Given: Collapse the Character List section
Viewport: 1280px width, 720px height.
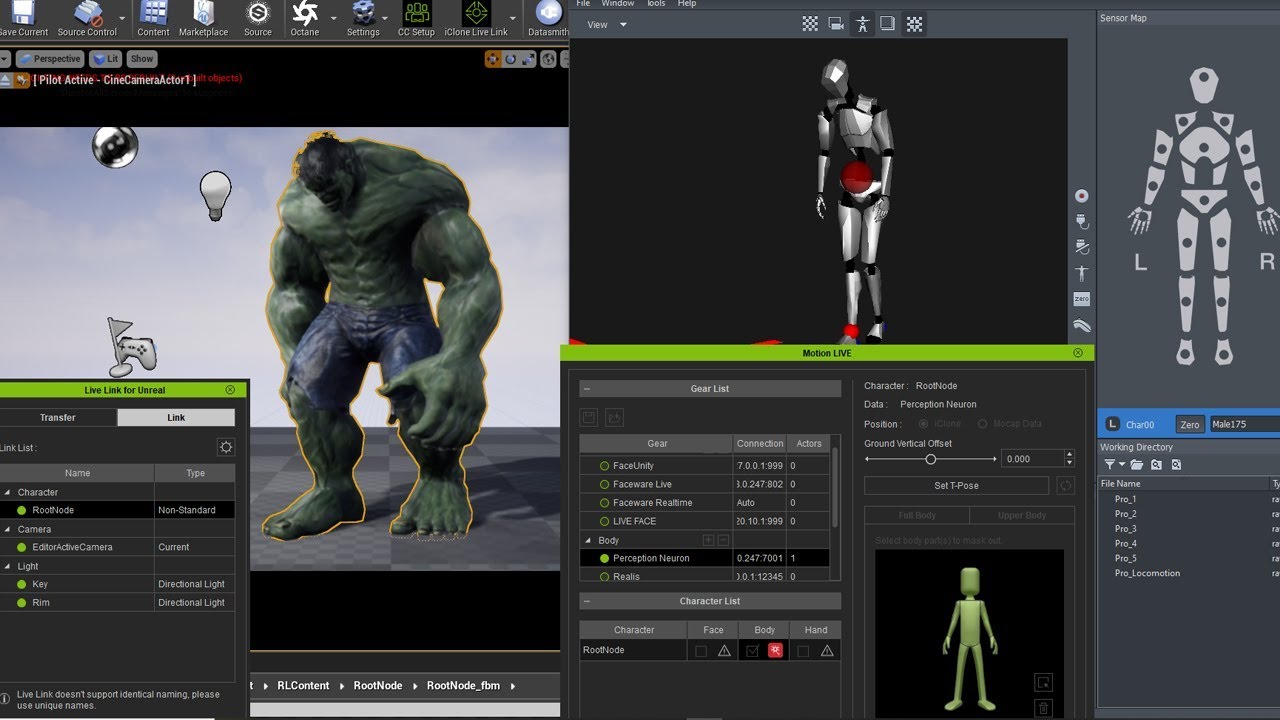Looking at the screenshot, I should pos(587,601).
